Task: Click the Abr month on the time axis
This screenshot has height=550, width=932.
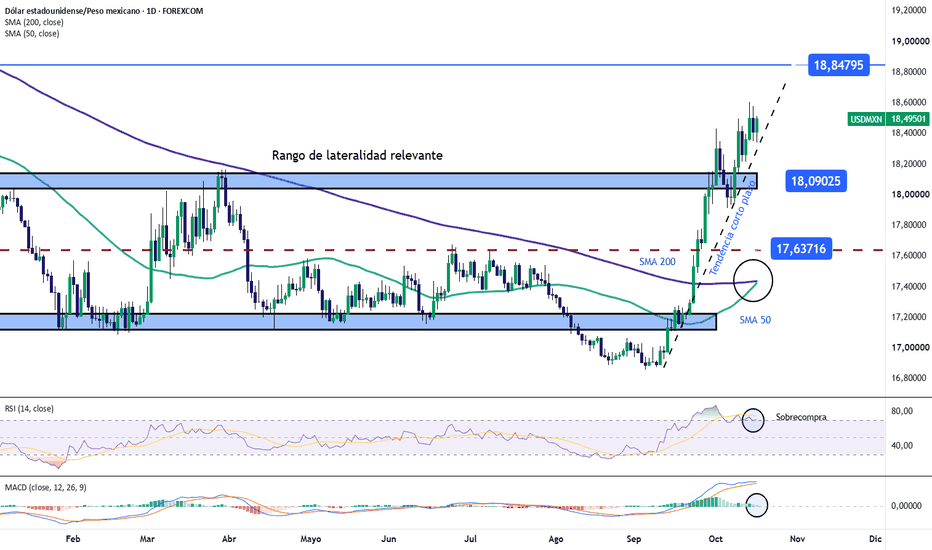Action: (x=229, y=539)
